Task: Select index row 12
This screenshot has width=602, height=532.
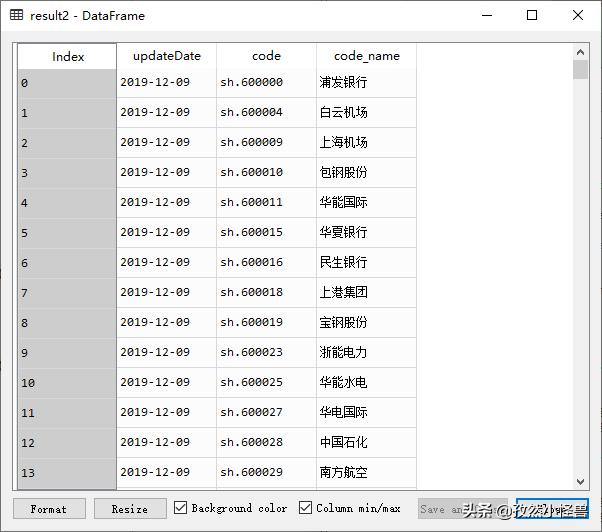Action: 67,443
